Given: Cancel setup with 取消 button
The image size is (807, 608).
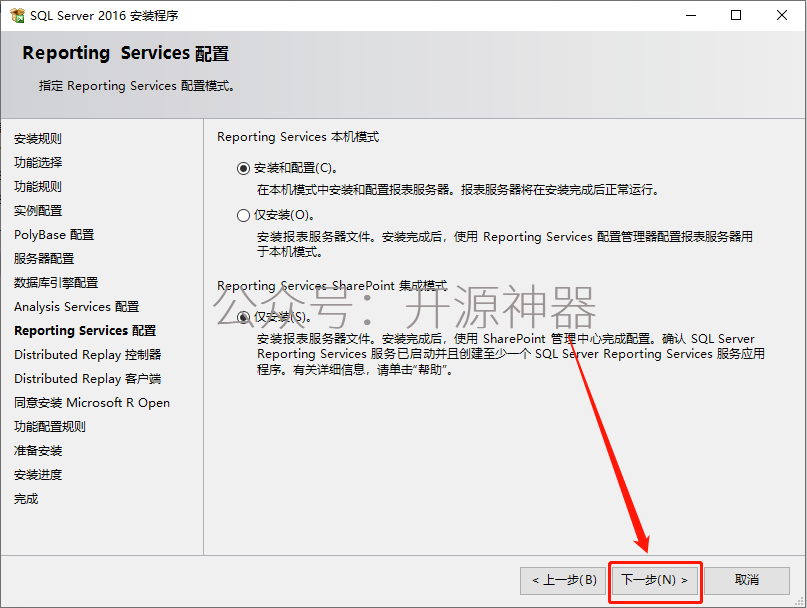Looking at the screenshot, I should click(747, 581).
